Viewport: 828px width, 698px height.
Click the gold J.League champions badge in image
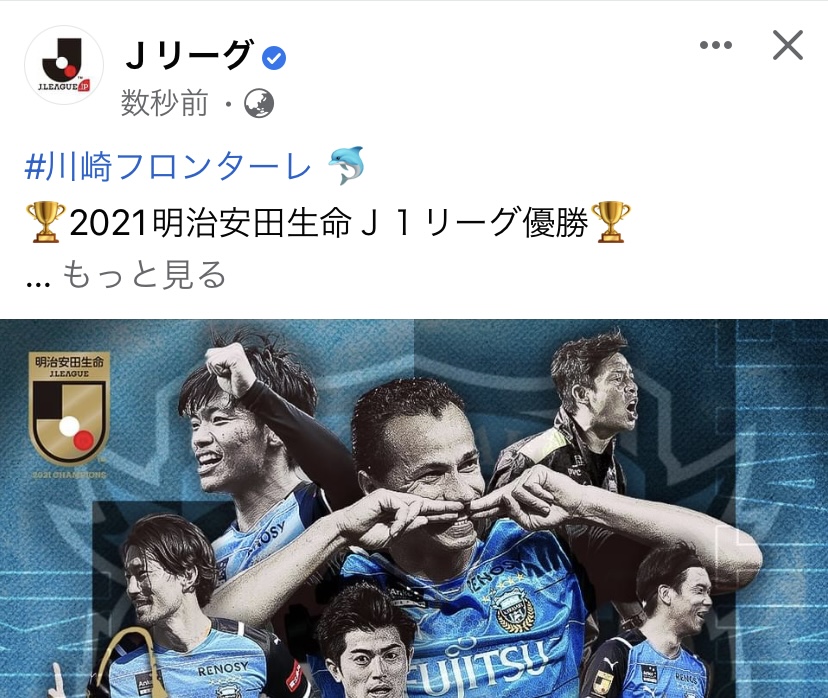pos(69,414)
